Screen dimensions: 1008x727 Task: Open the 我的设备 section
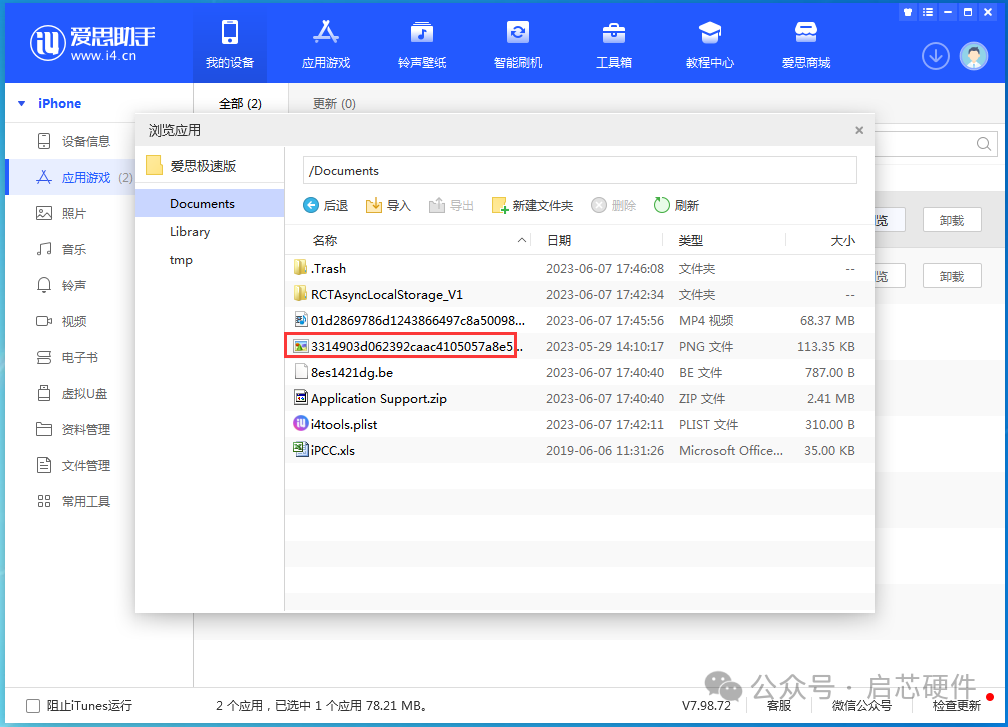[x=230, y=44]
